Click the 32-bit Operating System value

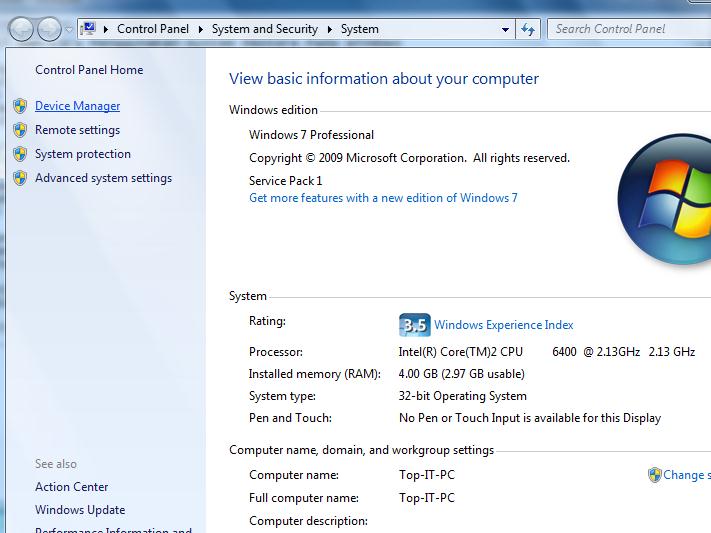(463, 396)
